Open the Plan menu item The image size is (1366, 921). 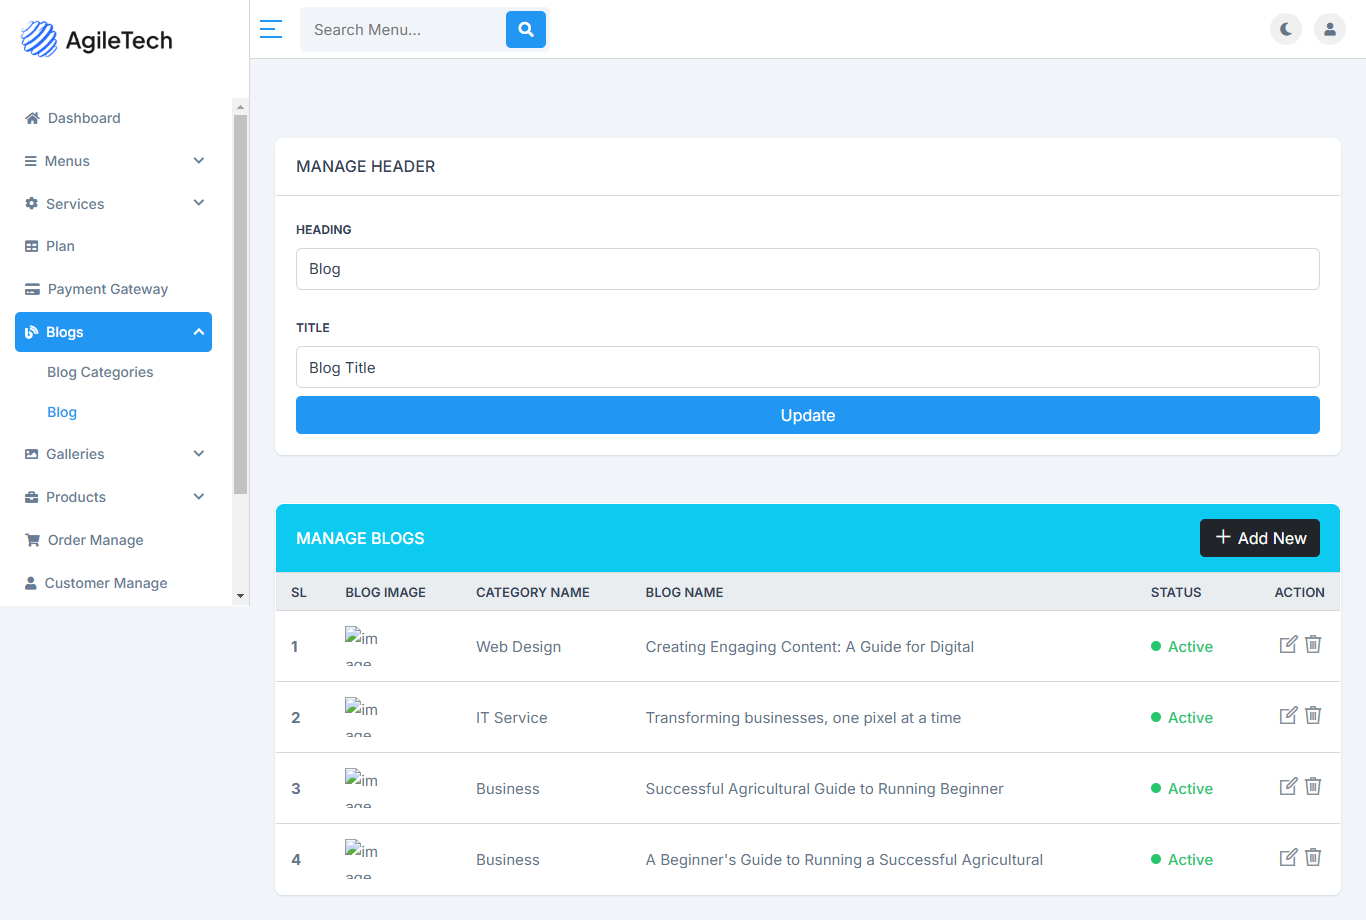(113, 246)
